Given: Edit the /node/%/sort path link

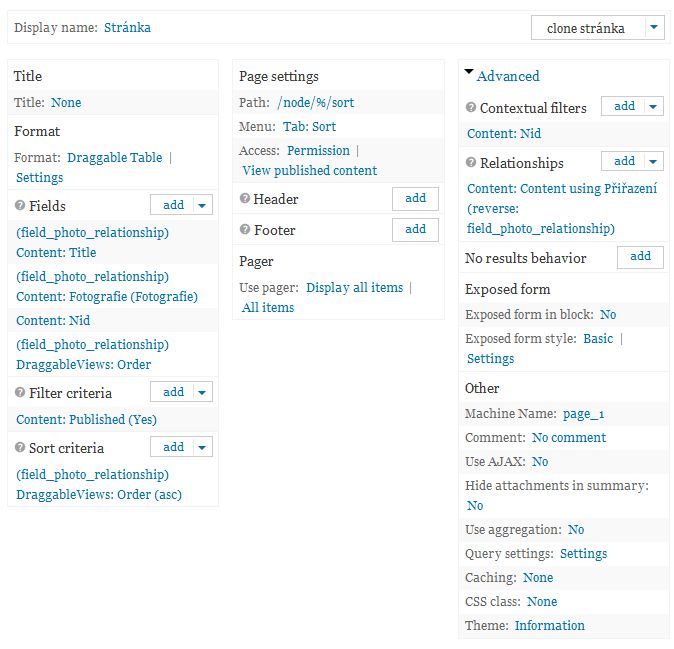Looking at the screenshot, I should 315,102.
